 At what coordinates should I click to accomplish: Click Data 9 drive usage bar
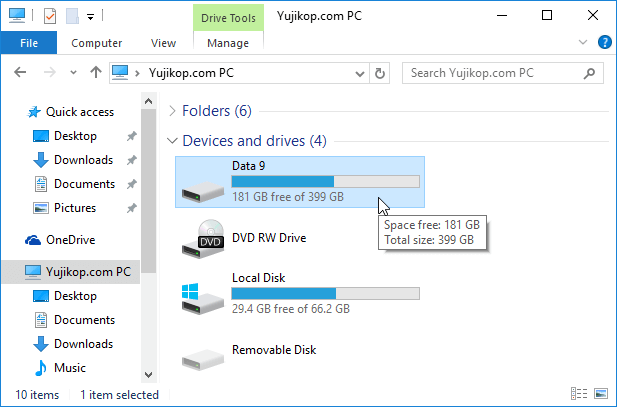325,181
